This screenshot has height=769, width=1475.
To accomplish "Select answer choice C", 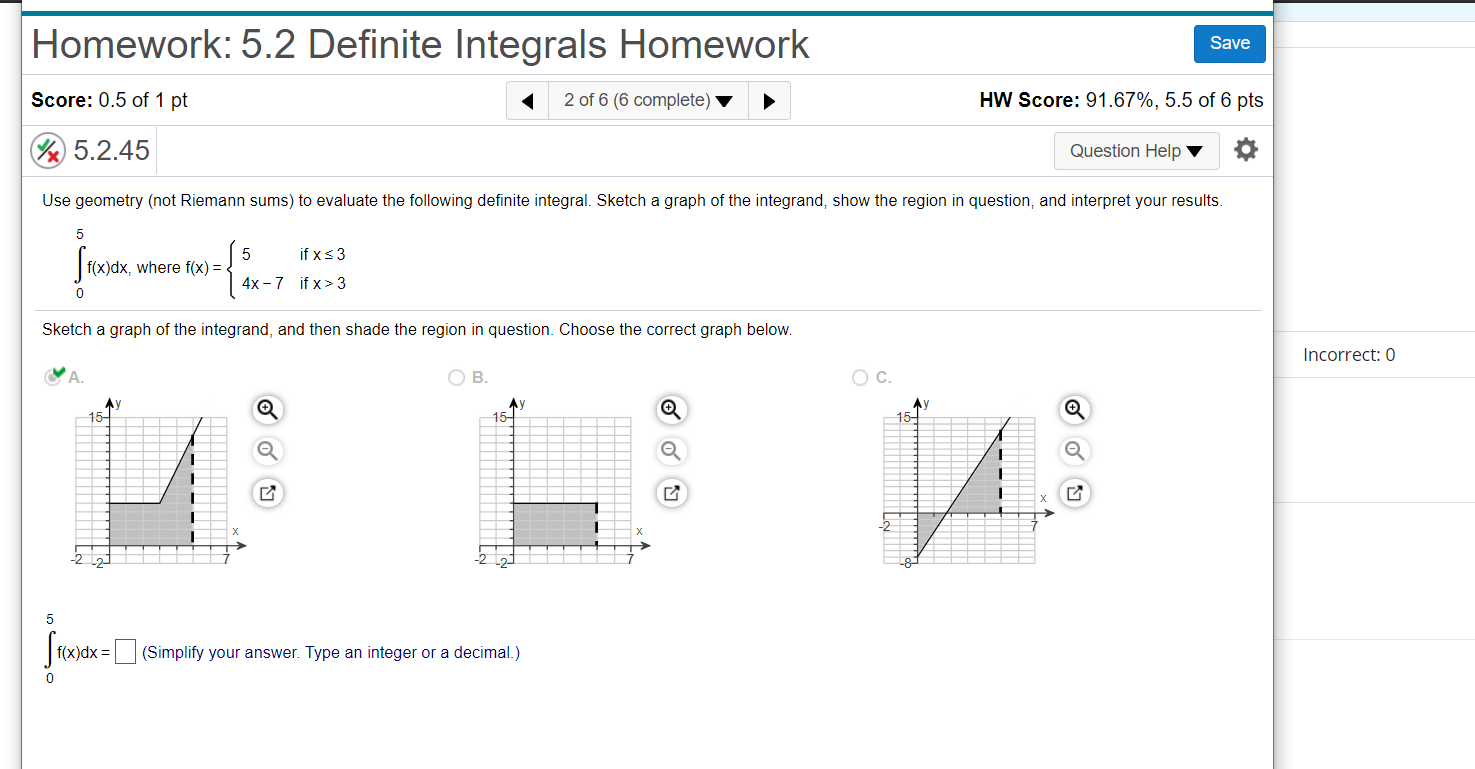I will click(859, 377).
